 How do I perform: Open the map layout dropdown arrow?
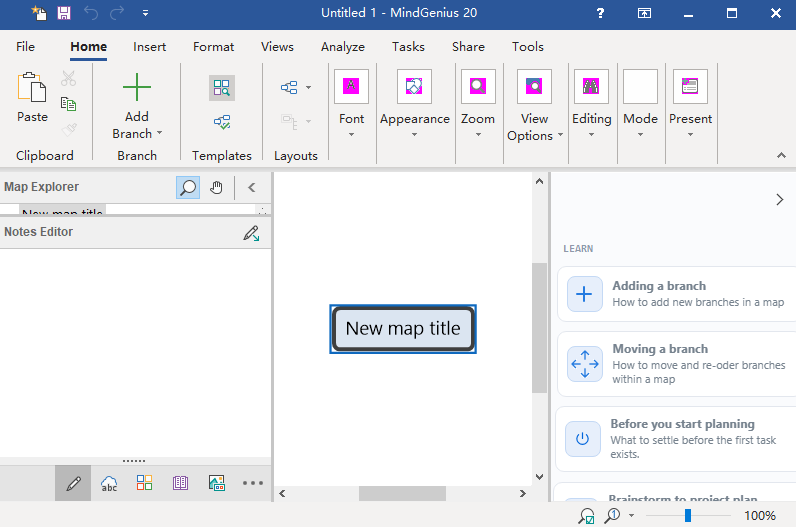tap(309, 87)
